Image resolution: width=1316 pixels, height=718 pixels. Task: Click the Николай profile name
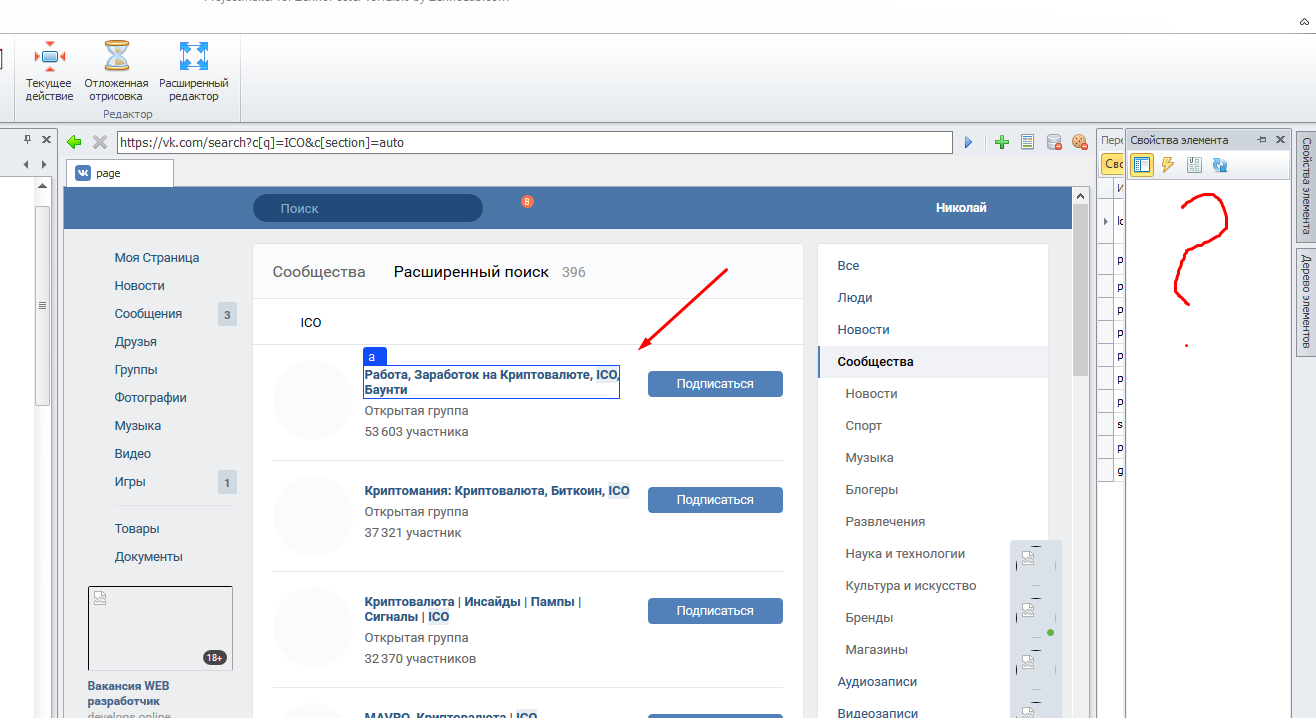click(x=961, y=208)
